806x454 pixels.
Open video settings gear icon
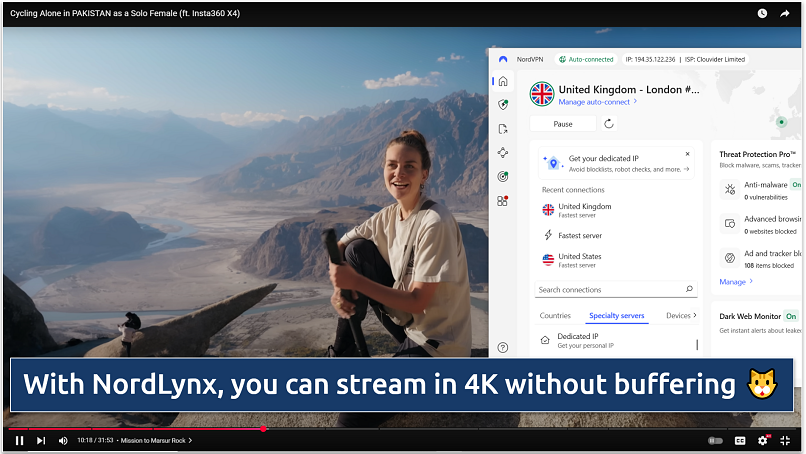tap(763, 440)
